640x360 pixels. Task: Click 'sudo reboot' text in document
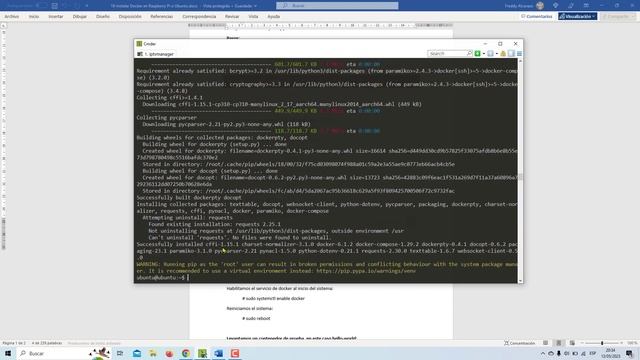click(x=256, y=318)
